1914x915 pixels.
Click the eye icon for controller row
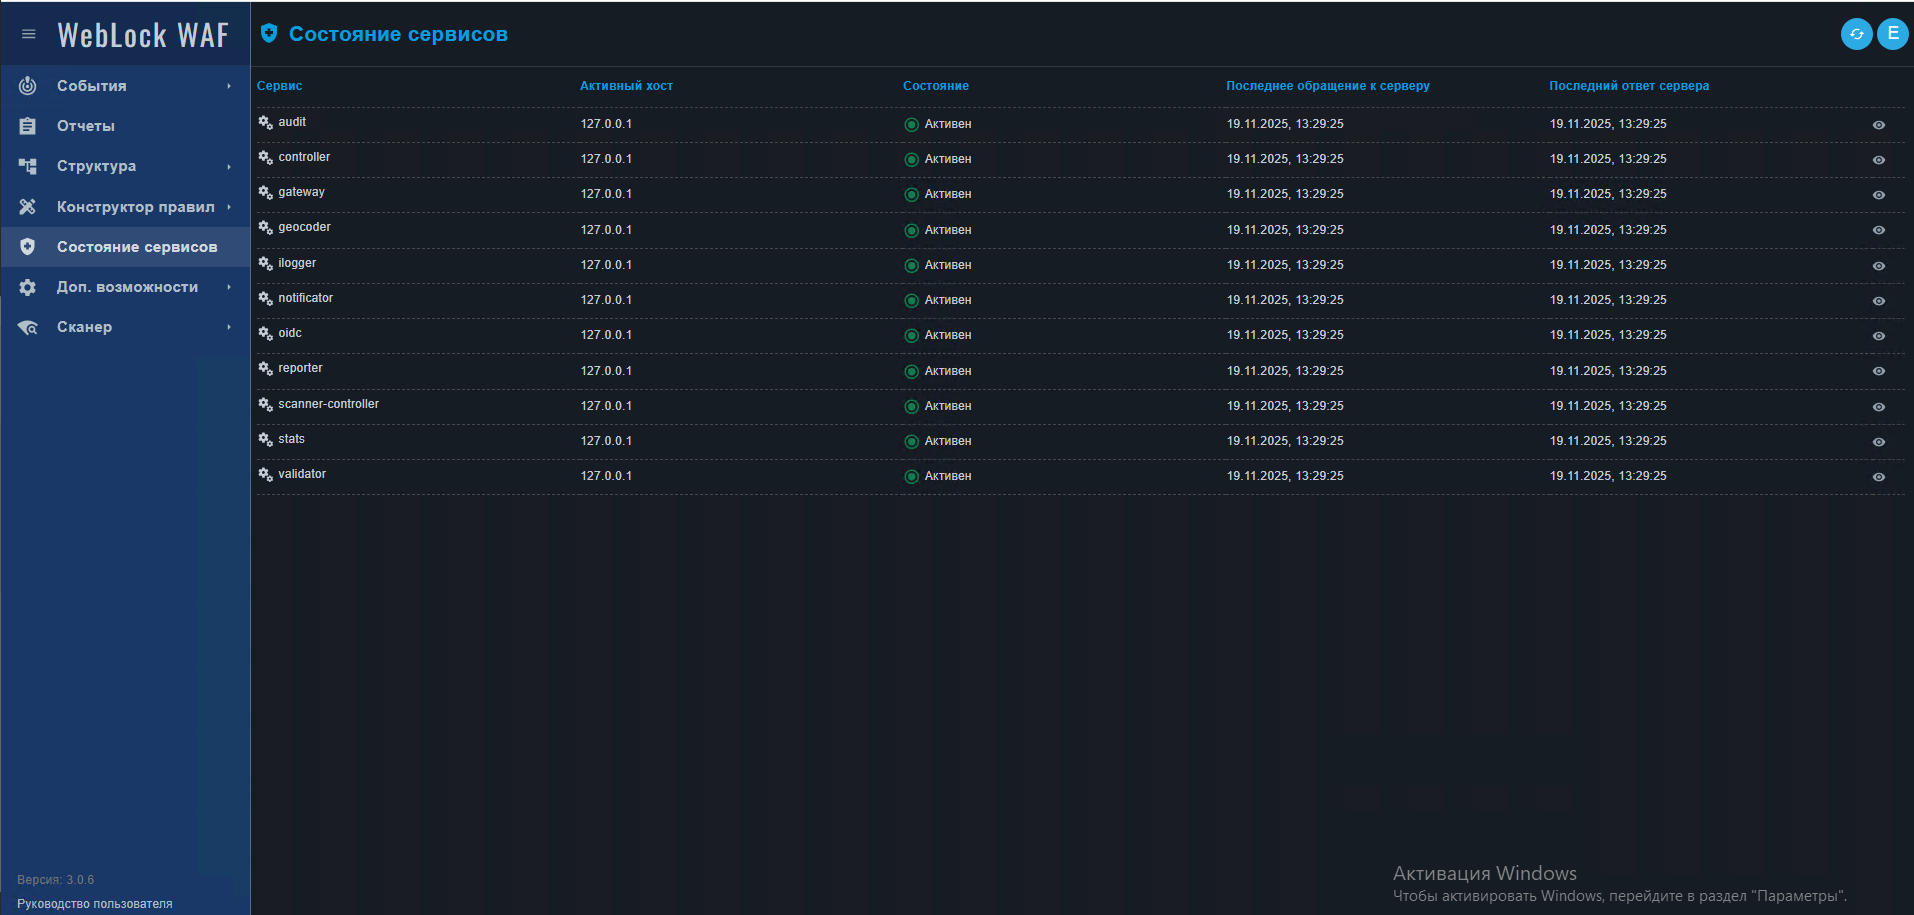pos(1878,160)
